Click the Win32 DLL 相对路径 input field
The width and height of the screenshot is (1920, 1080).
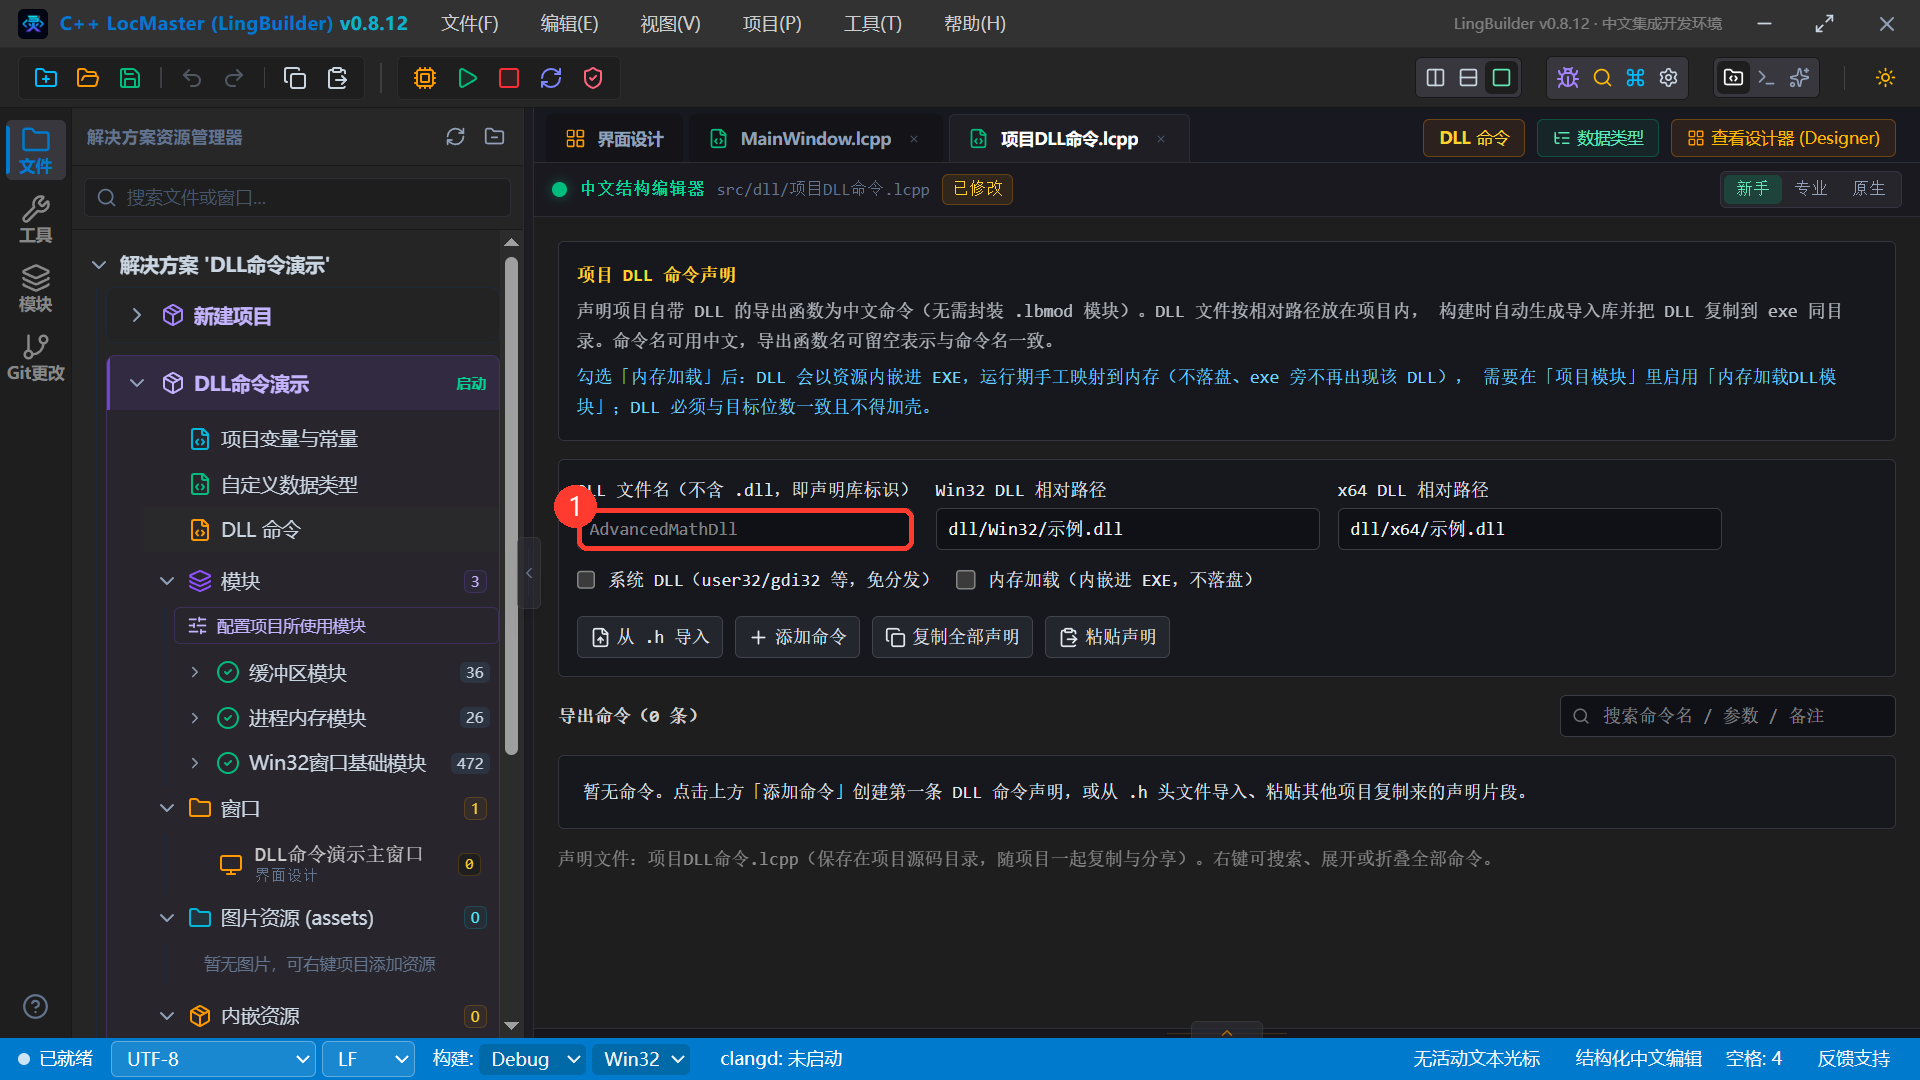click(x=1127, y=529)
